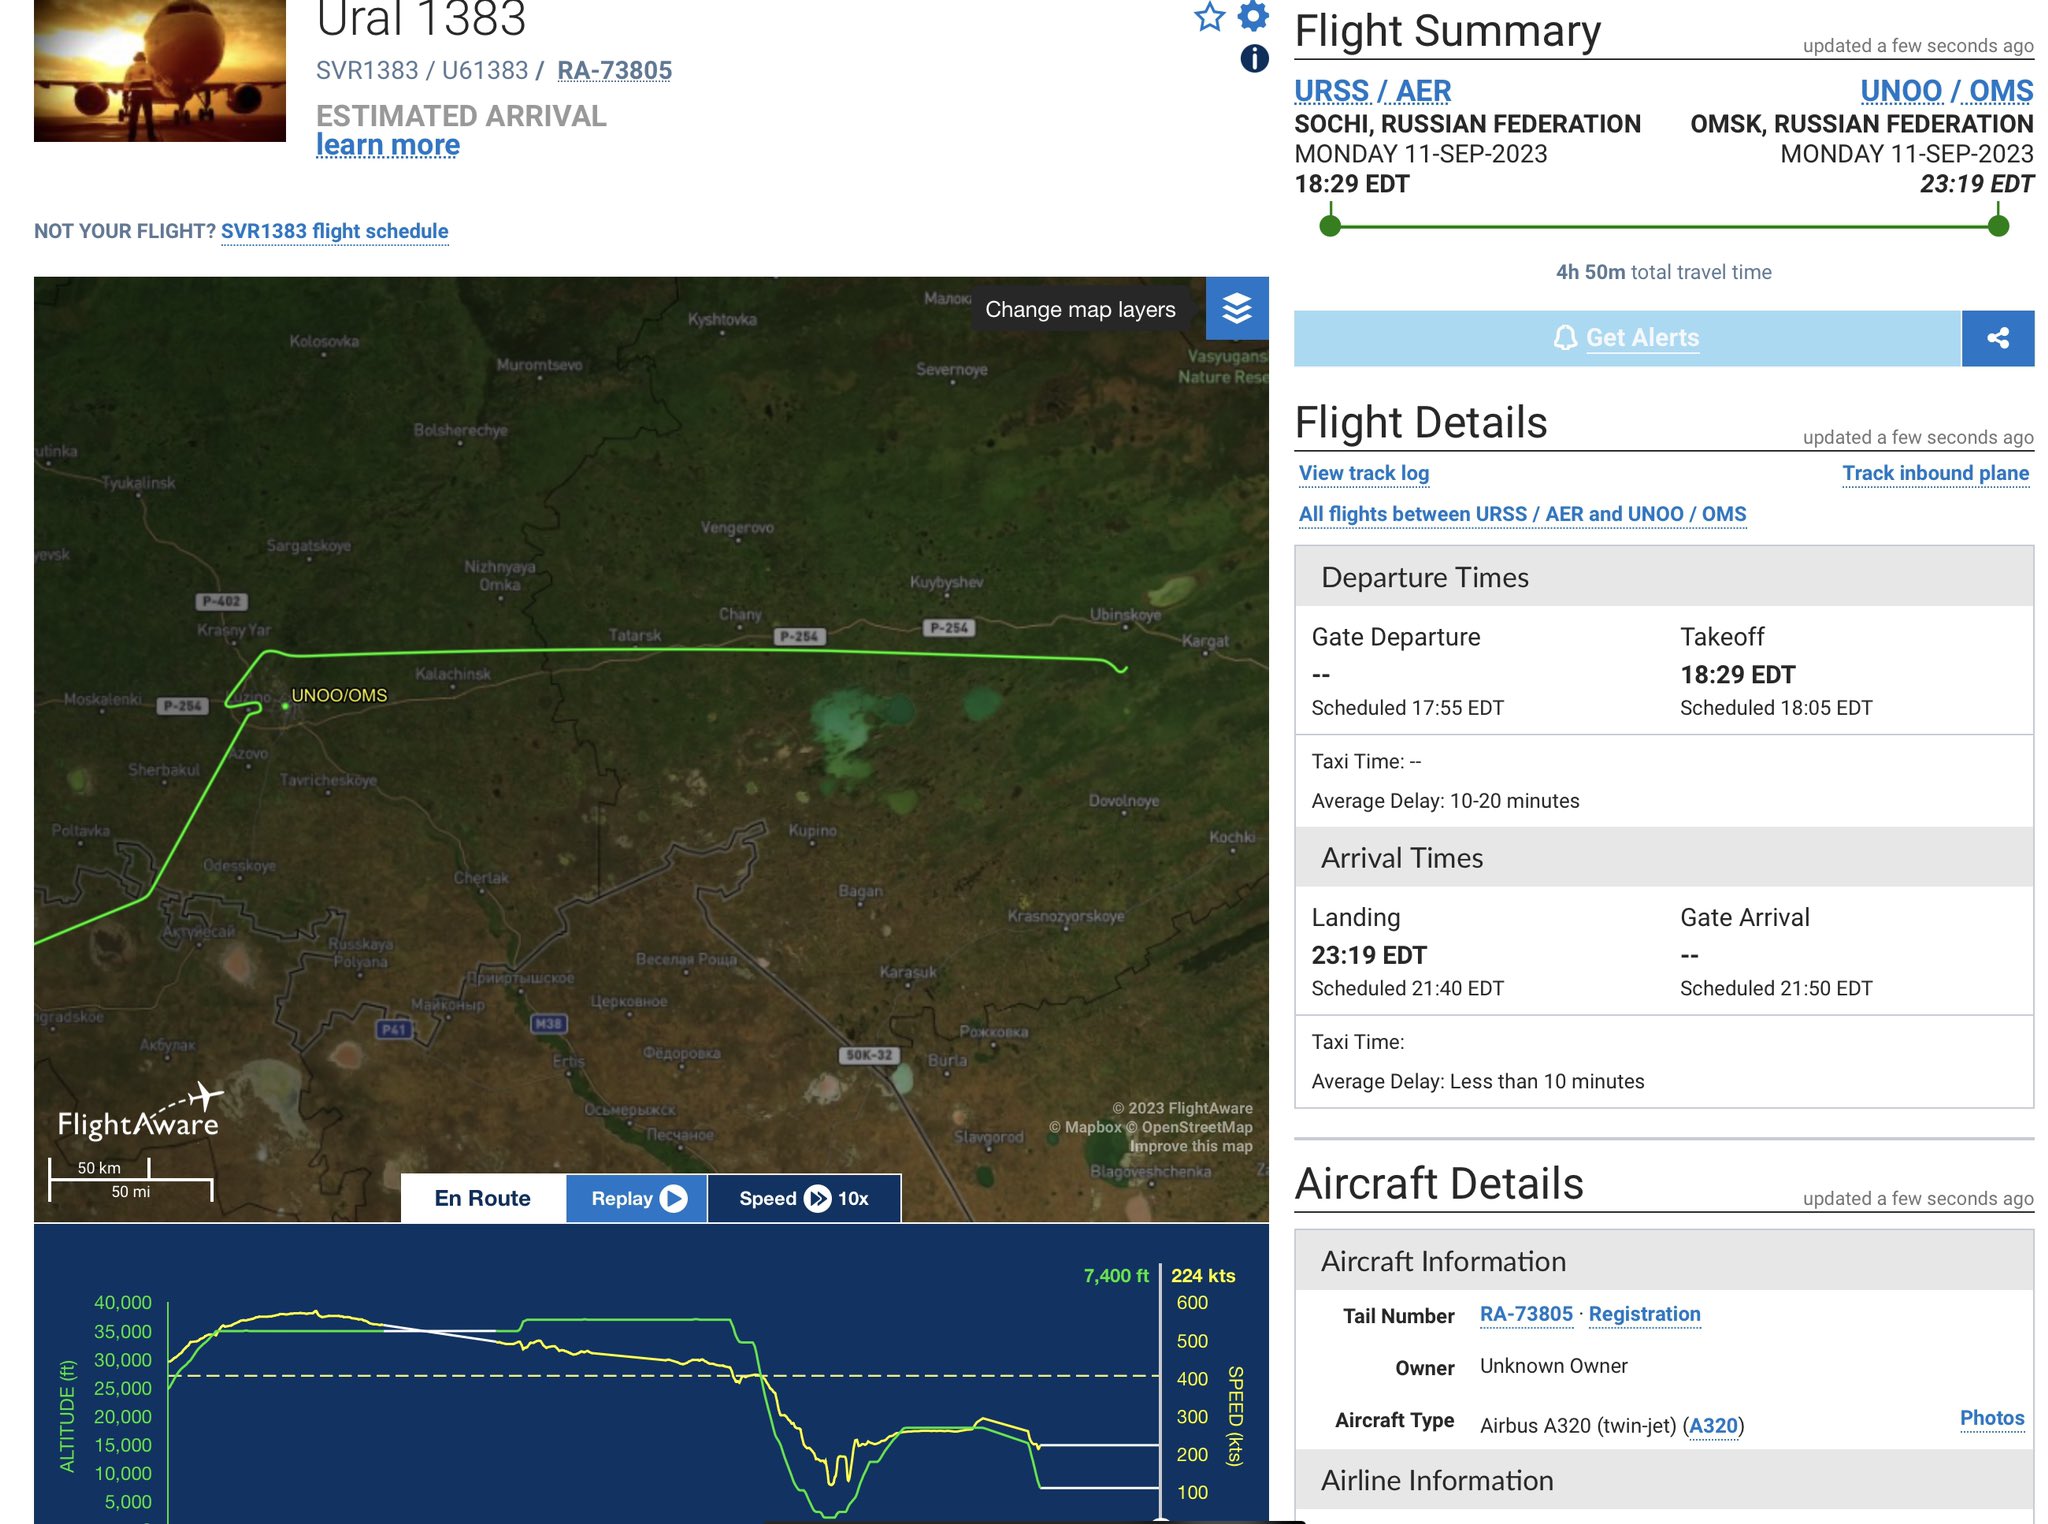Click the RA-73805 tail number header link

tap(614, 71)
